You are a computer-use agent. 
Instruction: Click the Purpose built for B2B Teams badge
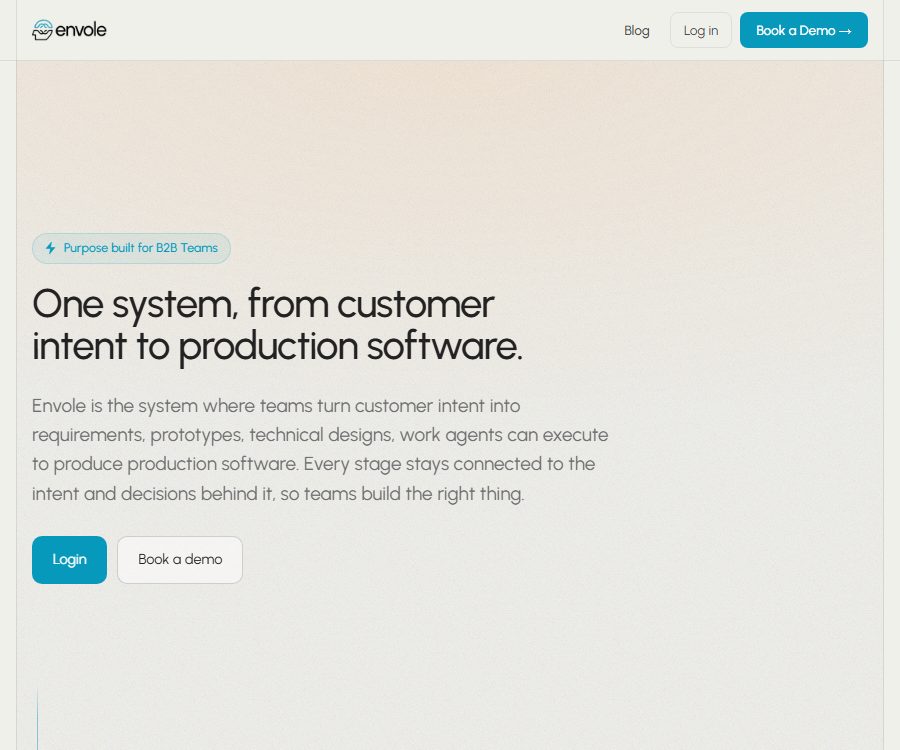click(x=131, y=248)
